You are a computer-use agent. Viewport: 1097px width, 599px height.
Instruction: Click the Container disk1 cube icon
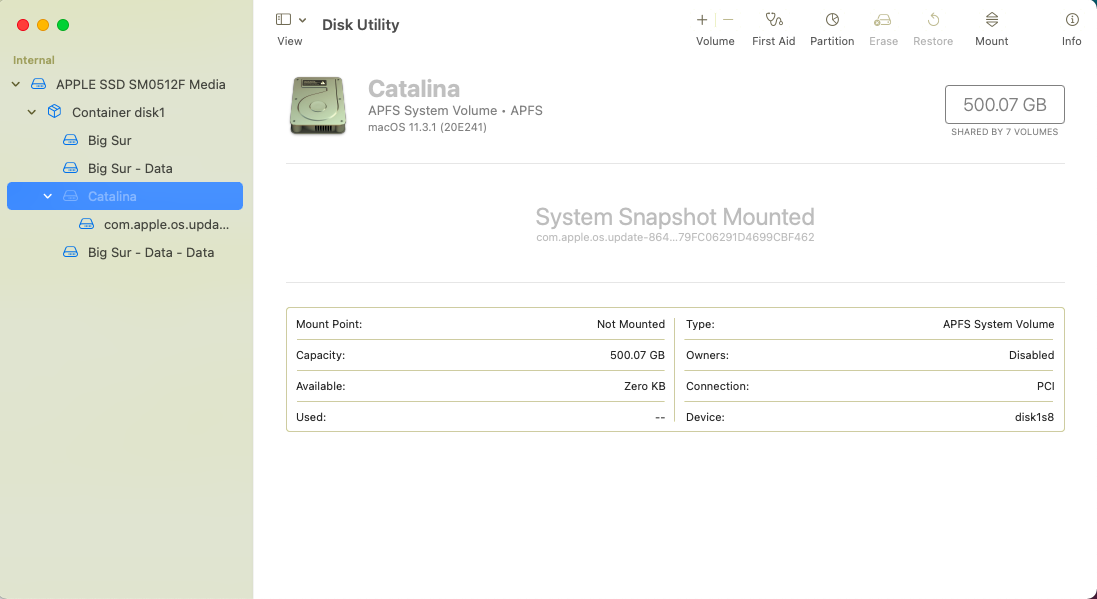click(x=55, y=112)
